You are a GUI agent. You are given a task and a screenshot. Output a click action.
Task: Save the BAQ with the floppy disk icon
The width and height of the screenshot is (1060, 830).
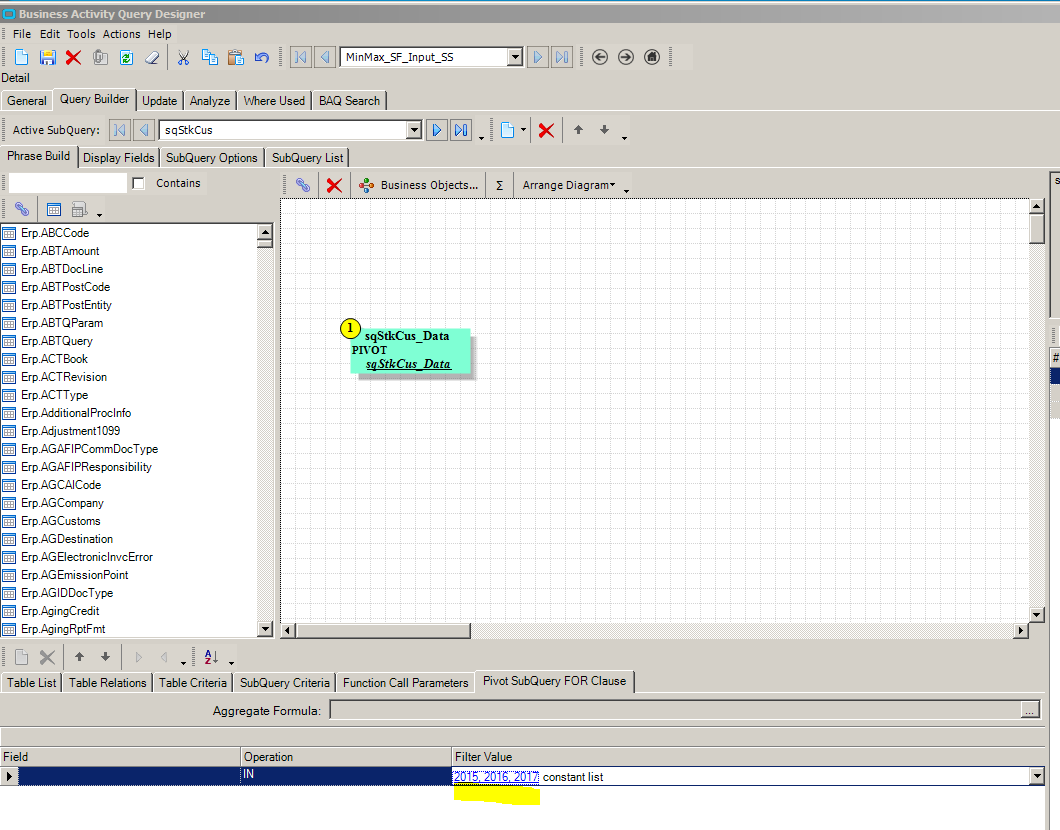coord(47,57)
